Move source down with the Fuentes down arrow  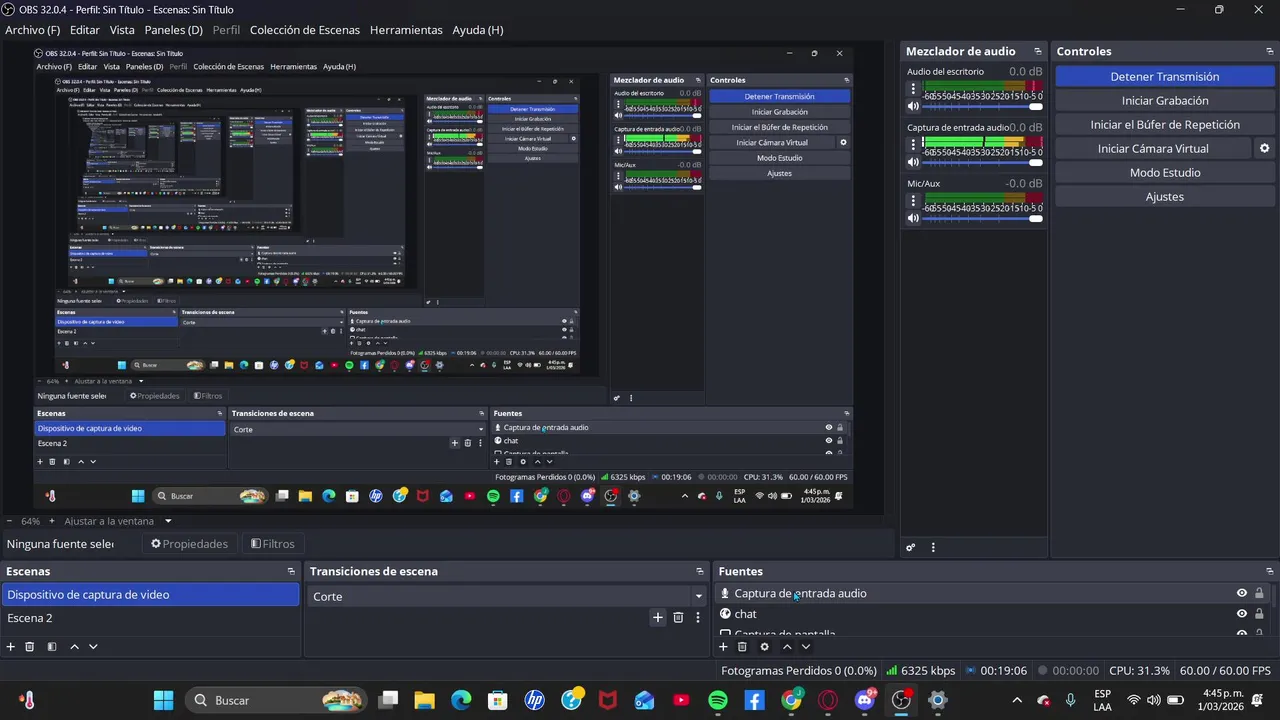pyautogui.click(x=806, y=647)
